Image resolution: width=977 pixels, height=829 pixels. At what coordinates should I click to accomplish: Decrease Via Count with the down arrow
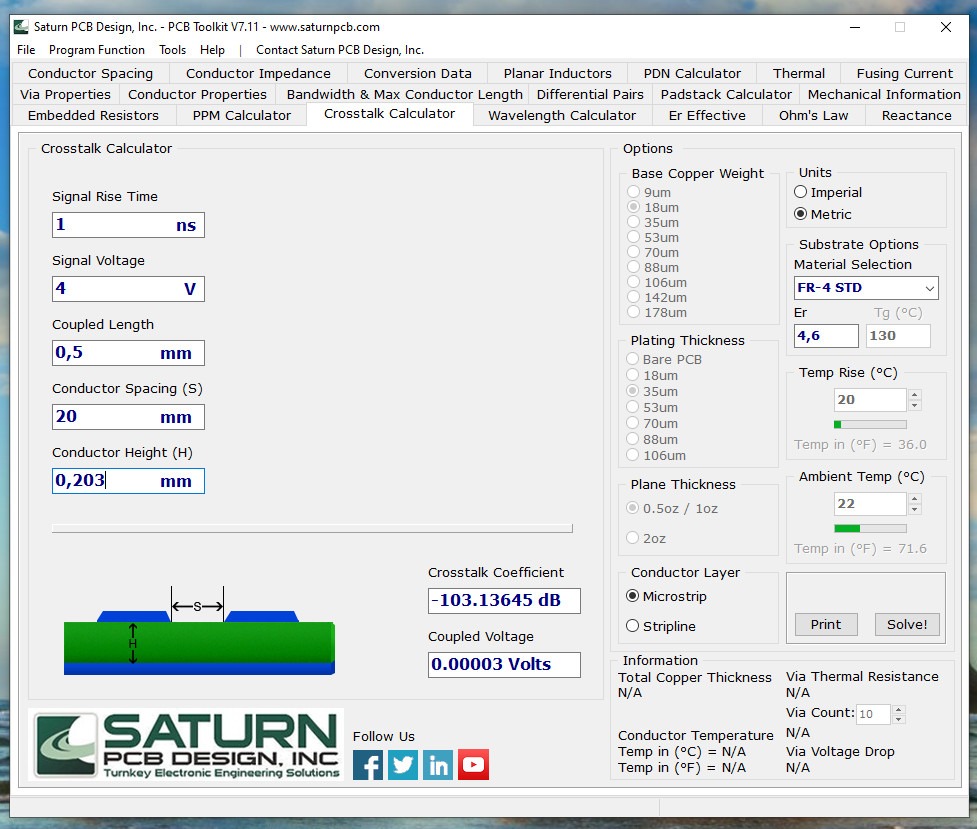point(898,719)
